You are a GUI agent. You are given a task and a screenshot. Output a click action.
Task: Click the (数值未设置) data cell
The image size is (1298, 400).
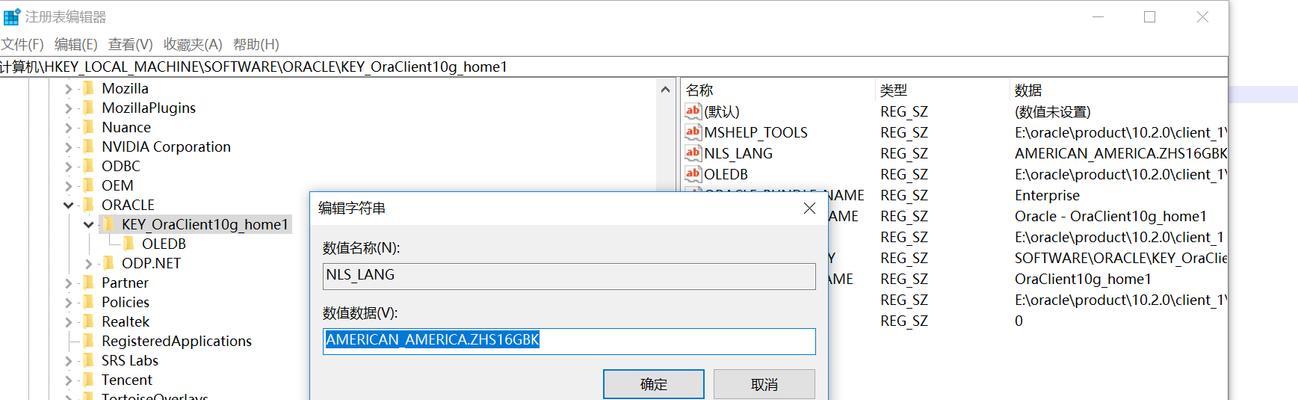click(1052, 111)
